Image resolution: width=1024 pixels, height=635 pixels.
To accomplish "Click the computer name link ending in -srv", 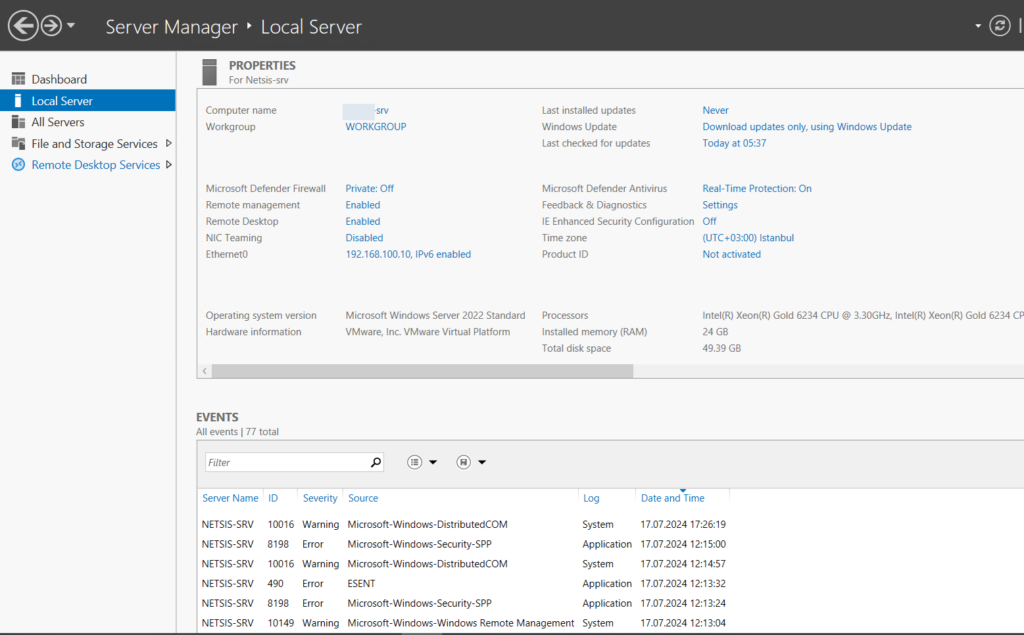I will (x=366, y=110).
